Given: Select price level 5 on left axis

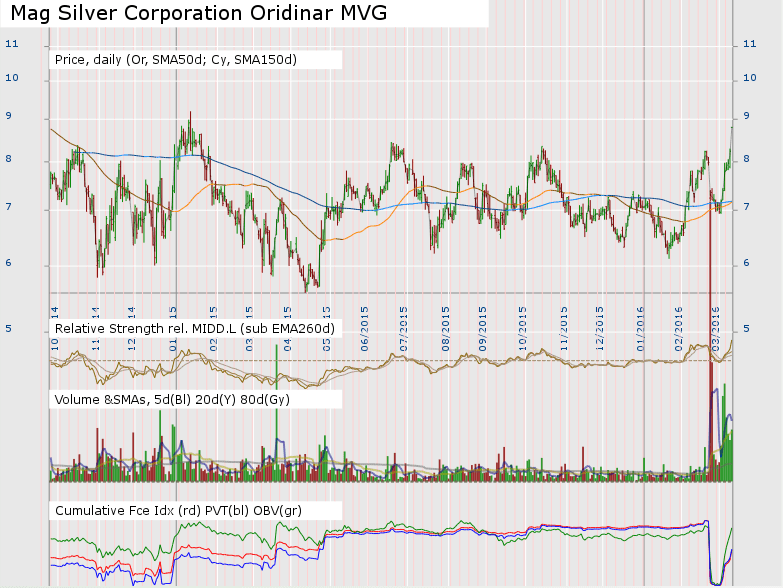Looking at the screenshot, I should click(x=8, y=329).
